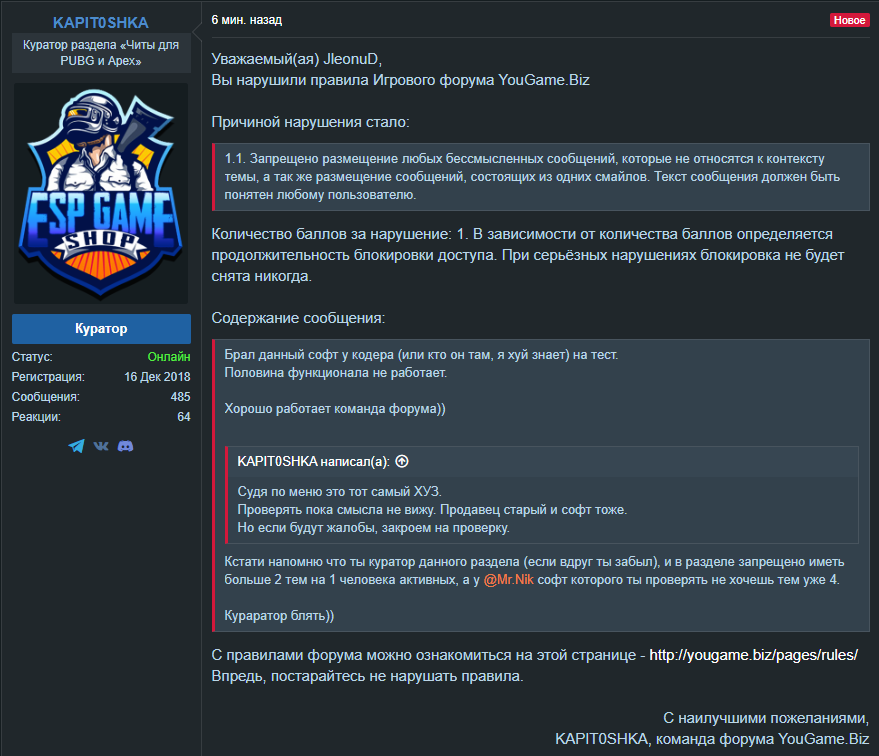The image size is (879, 756).
Task: Open the yougame.biz rules page link
Action: click(x=753, y=655)
